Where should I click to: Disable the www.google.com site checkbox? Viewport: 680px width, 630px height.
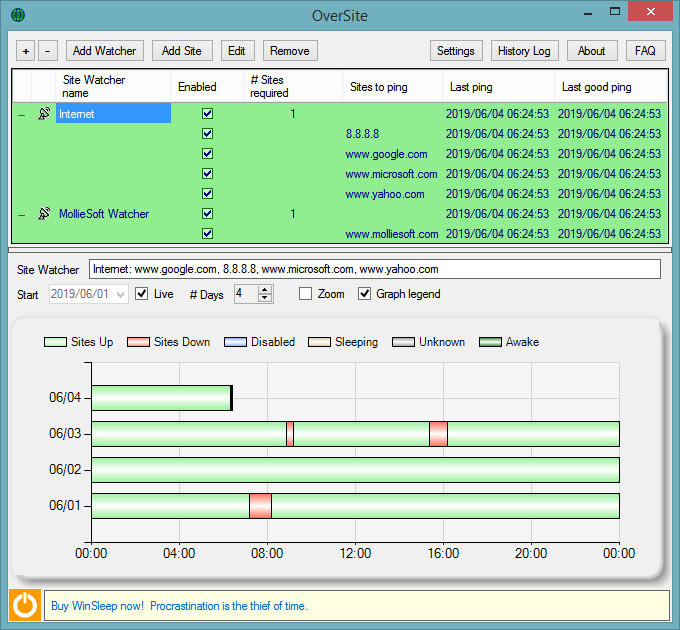(207, 153)
